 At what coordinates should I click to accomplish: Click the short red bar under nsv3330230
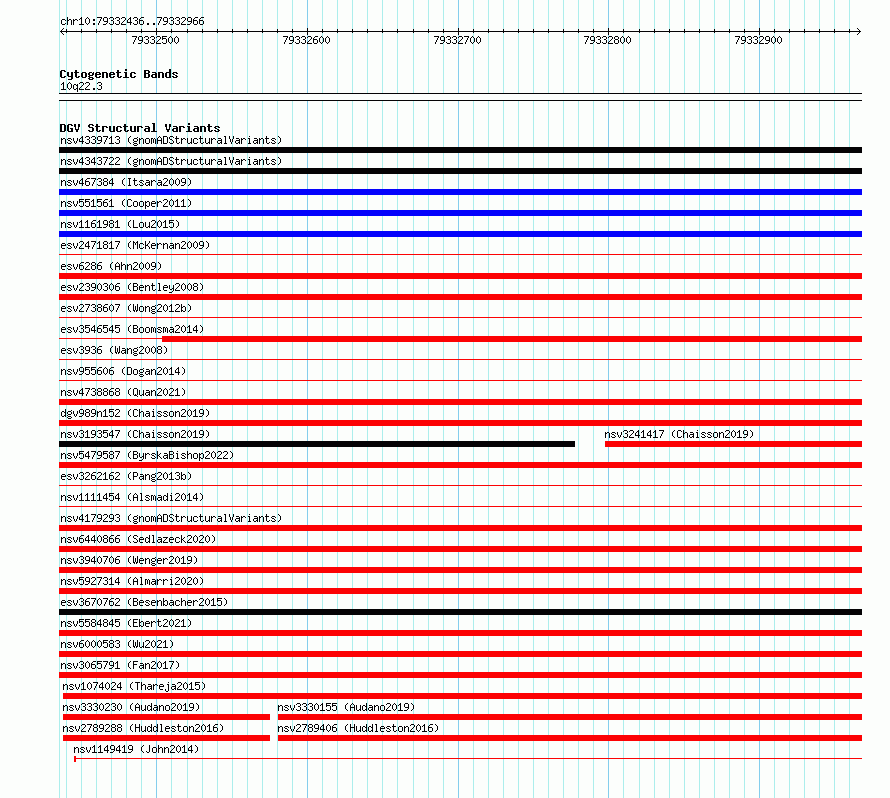(166, 717)
